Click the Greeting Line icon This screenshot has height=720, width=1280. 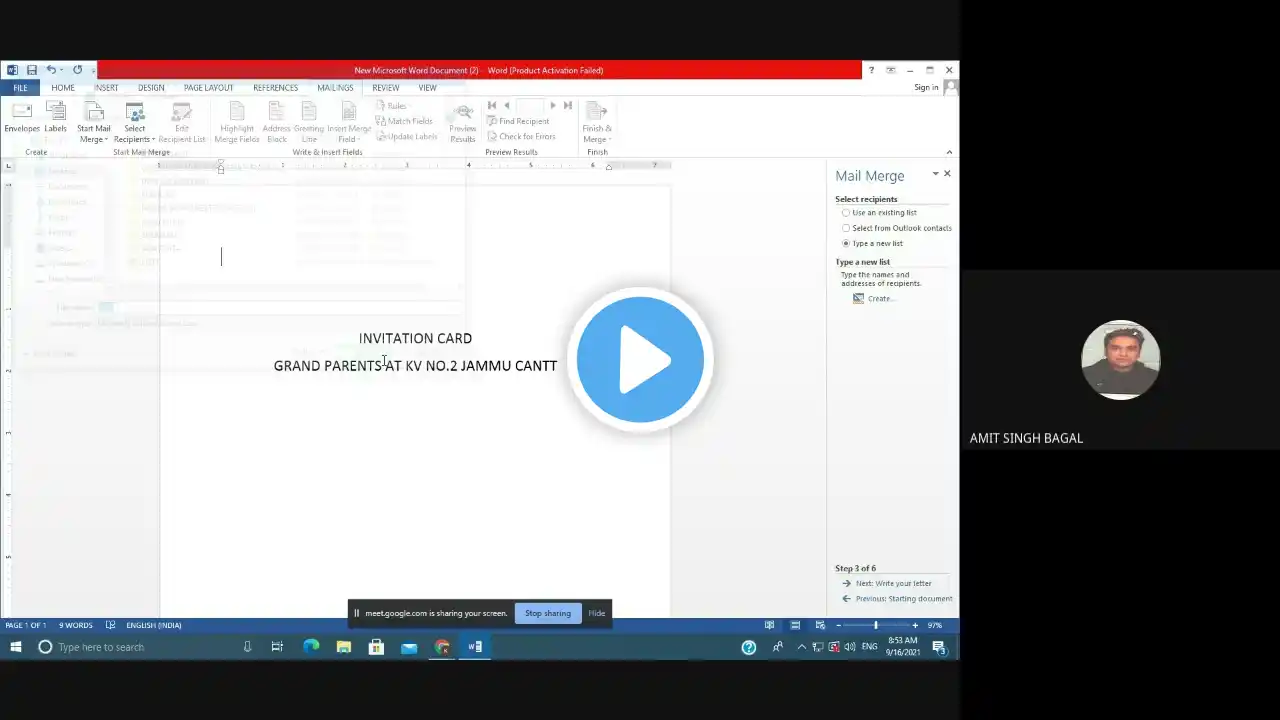[309, 123]
